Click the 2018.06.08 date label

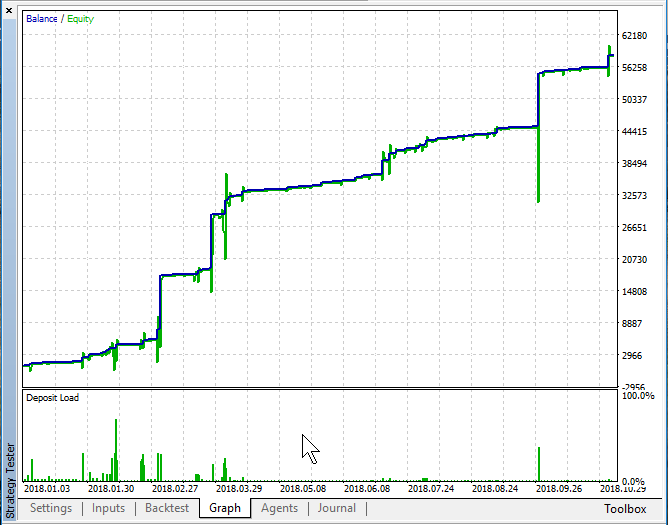367,488
